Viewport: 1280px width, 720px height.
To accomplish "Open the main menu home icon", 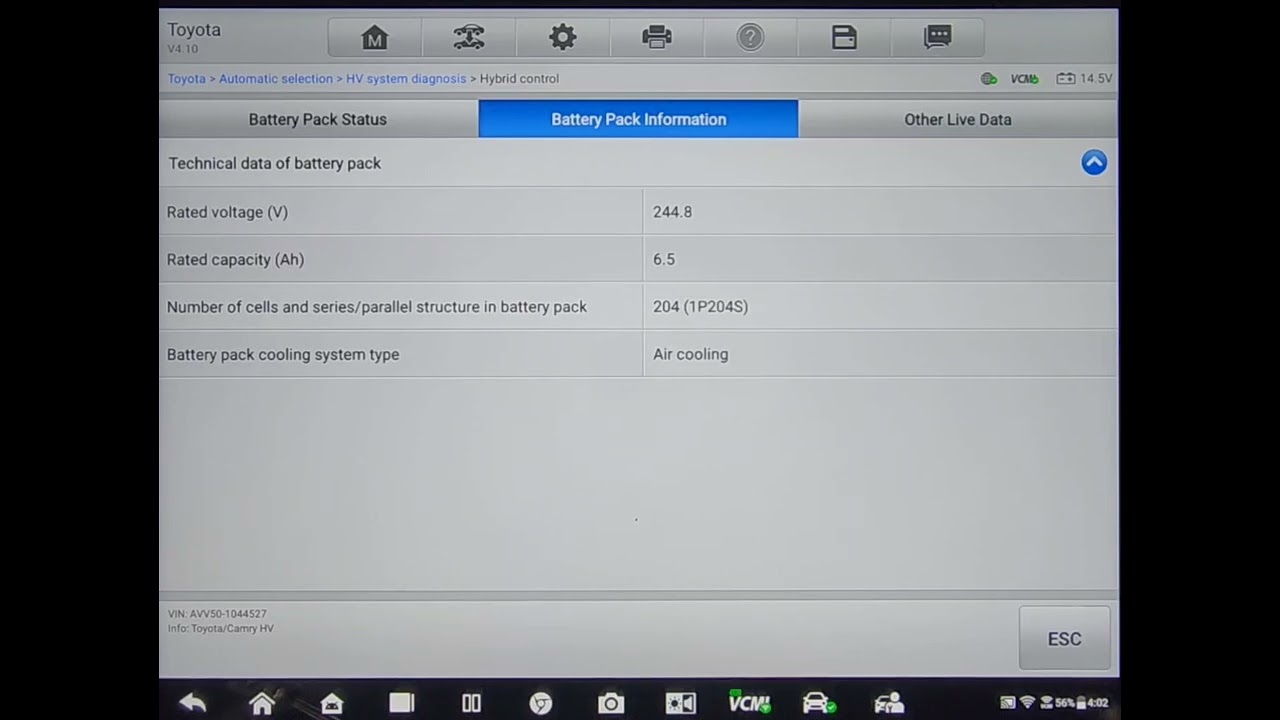I will [375, 38].
